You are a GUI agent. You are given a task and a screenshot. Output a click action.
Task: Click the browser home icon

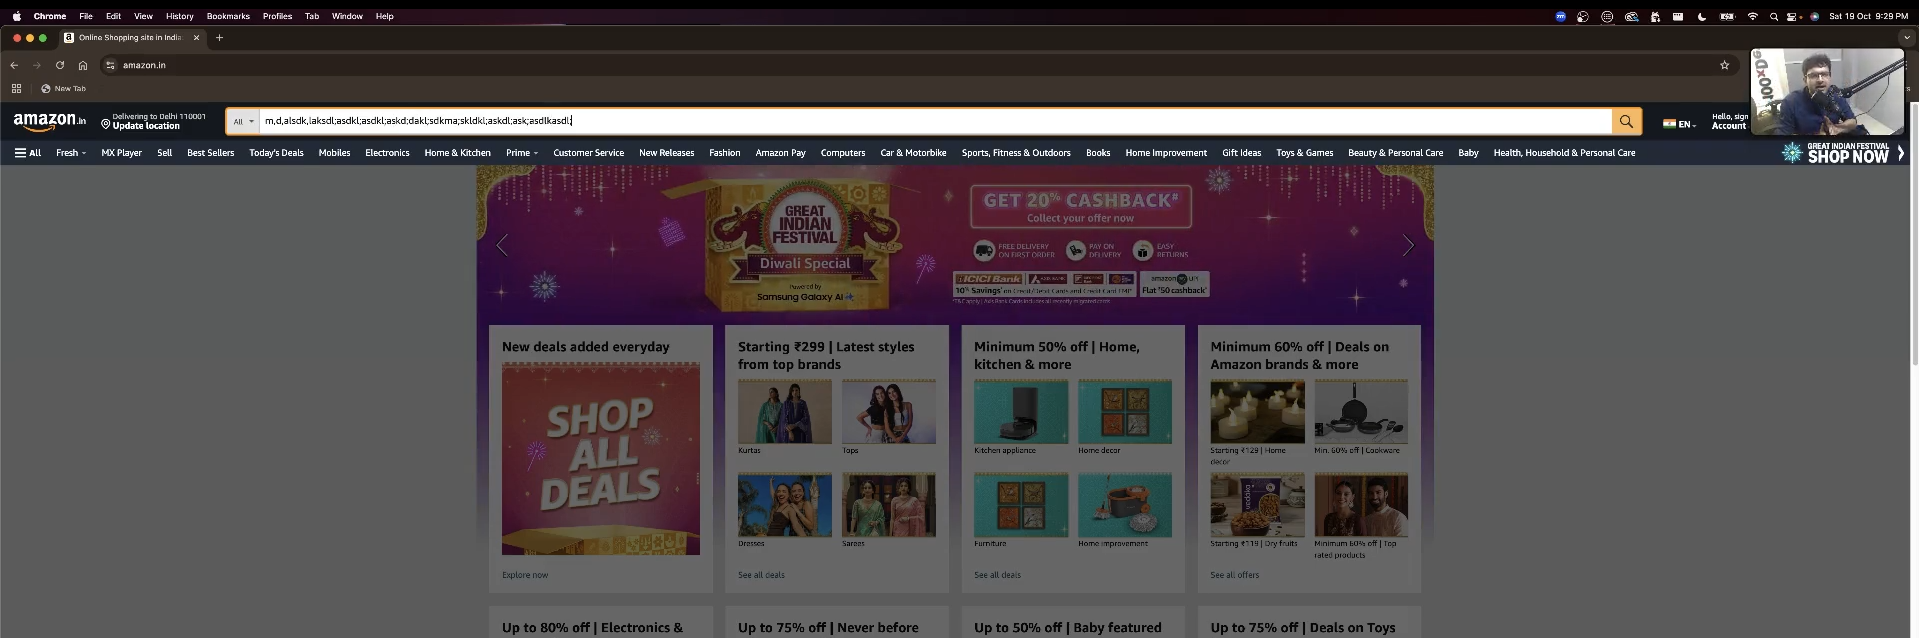pyautogui.click(x=83, y=65)
